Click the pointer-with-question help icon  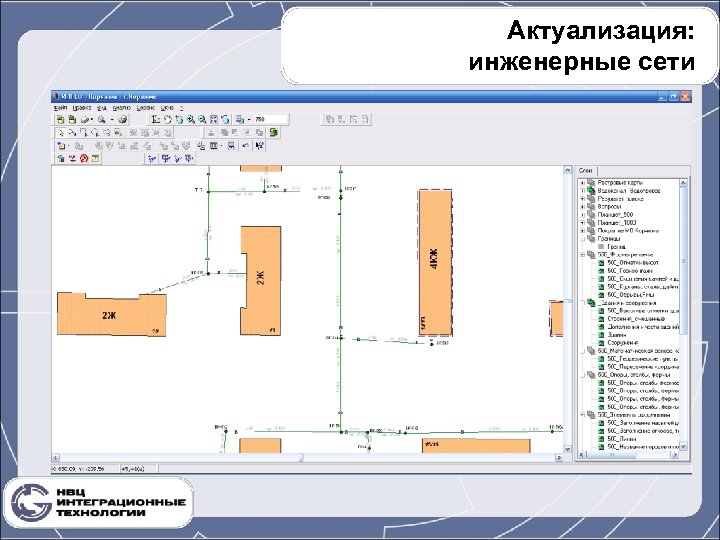259,146
